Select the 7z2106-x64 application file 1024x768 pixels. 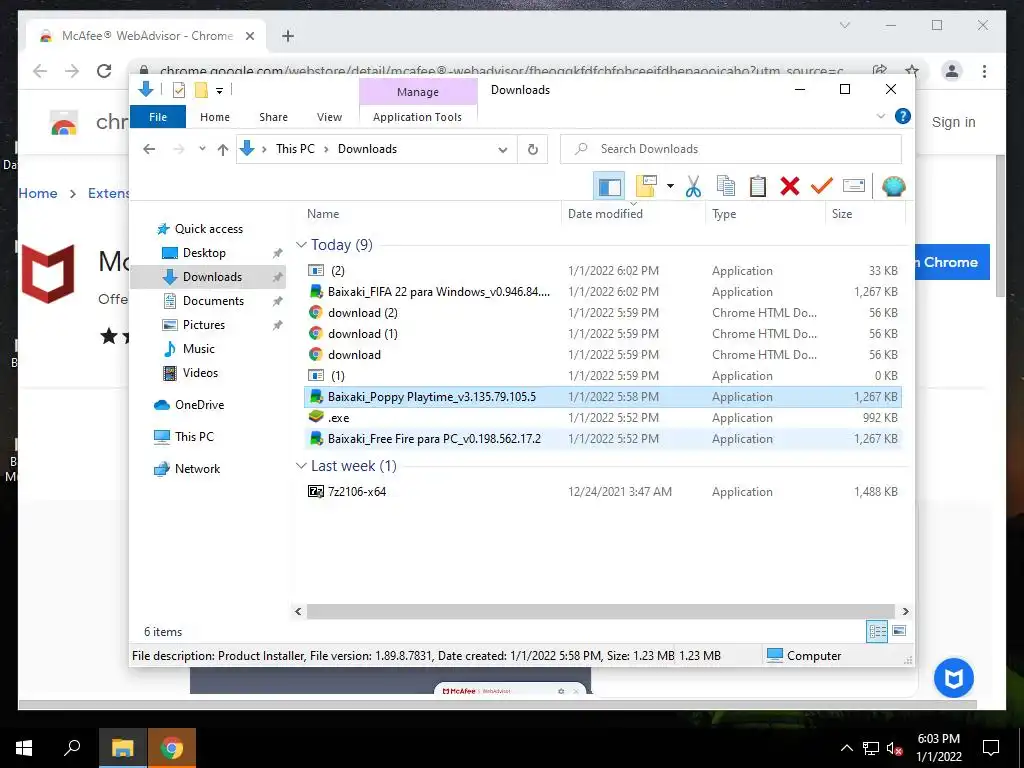[x=602, y=491]
